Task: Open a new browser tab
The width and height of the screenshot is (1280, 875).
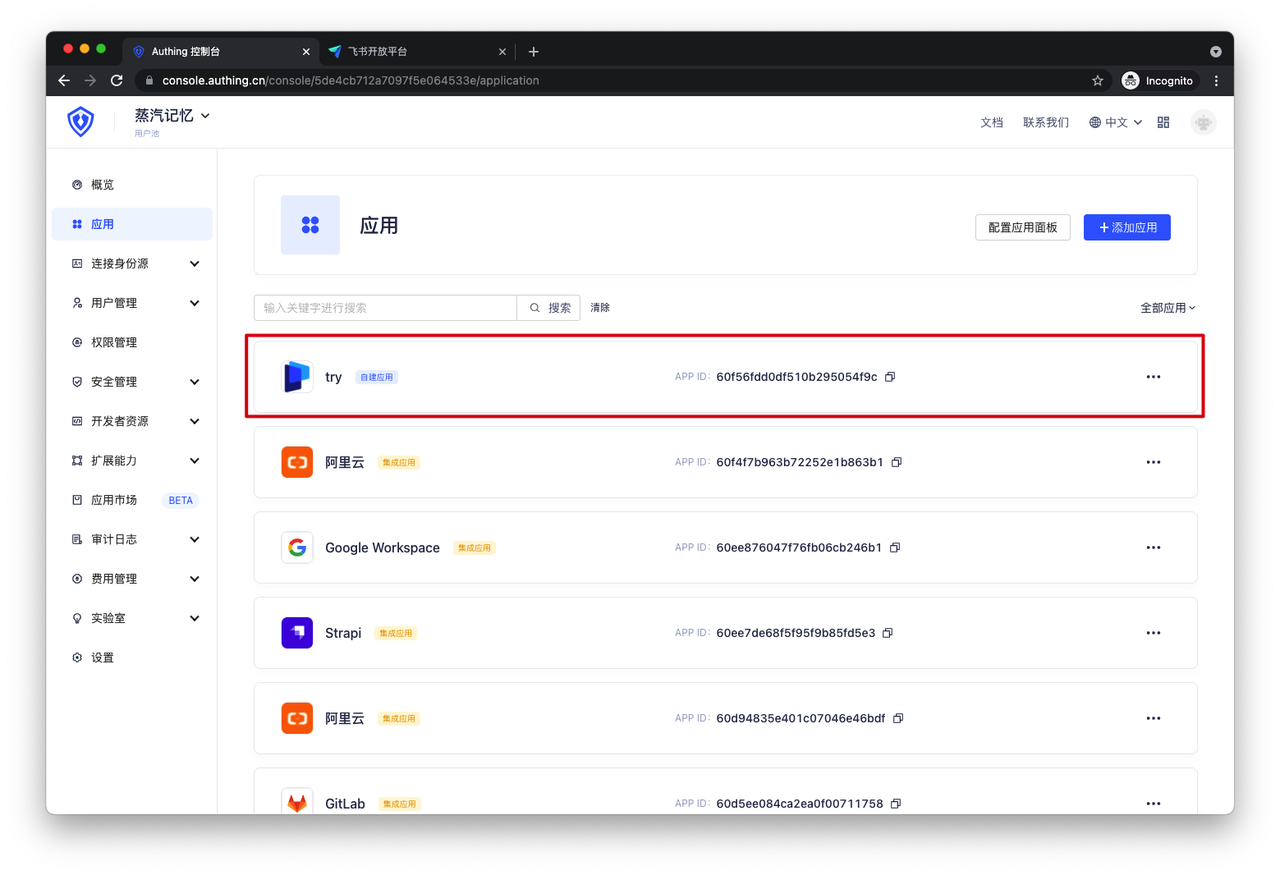Action: pyautogui.click(x=533, y=51)
